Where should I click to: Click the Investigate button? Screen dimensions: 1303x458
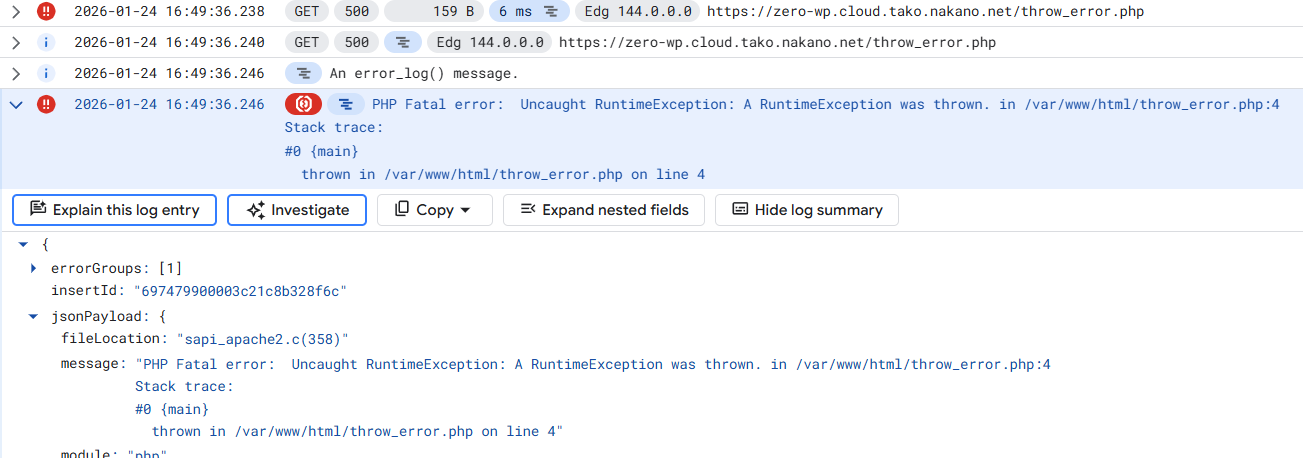point(297,210)
